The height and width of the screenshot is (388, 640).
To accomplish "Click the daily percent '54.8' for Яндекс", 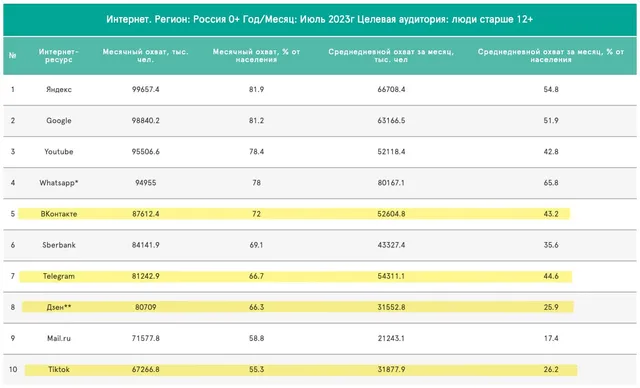I will 551,89.
